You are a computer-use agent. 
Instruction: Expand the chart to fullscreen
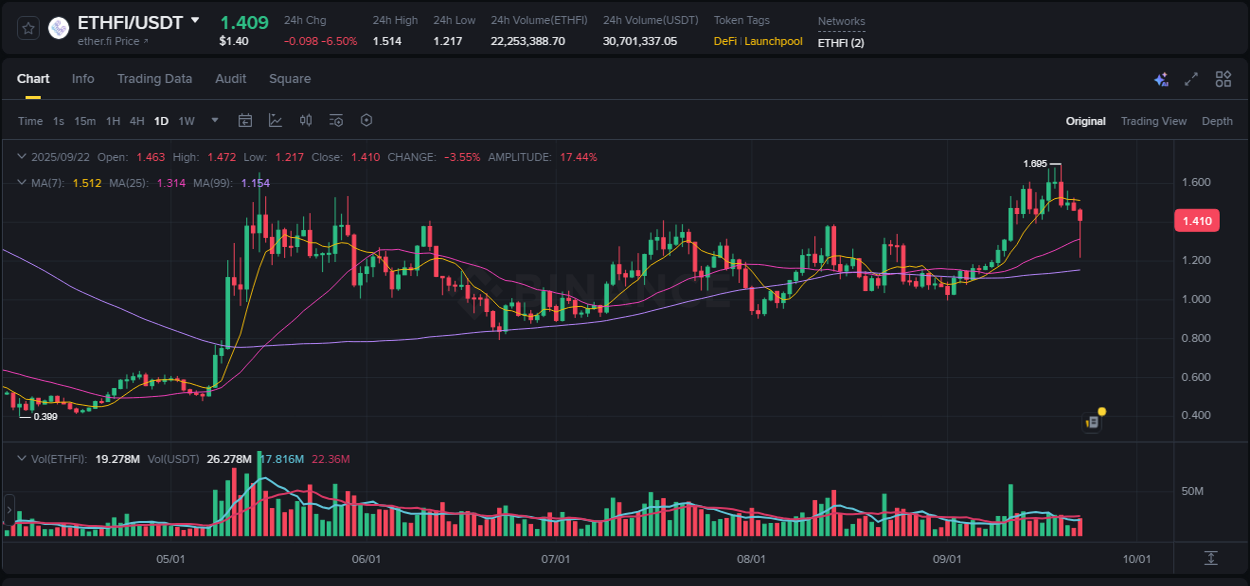pos(1190,78)
